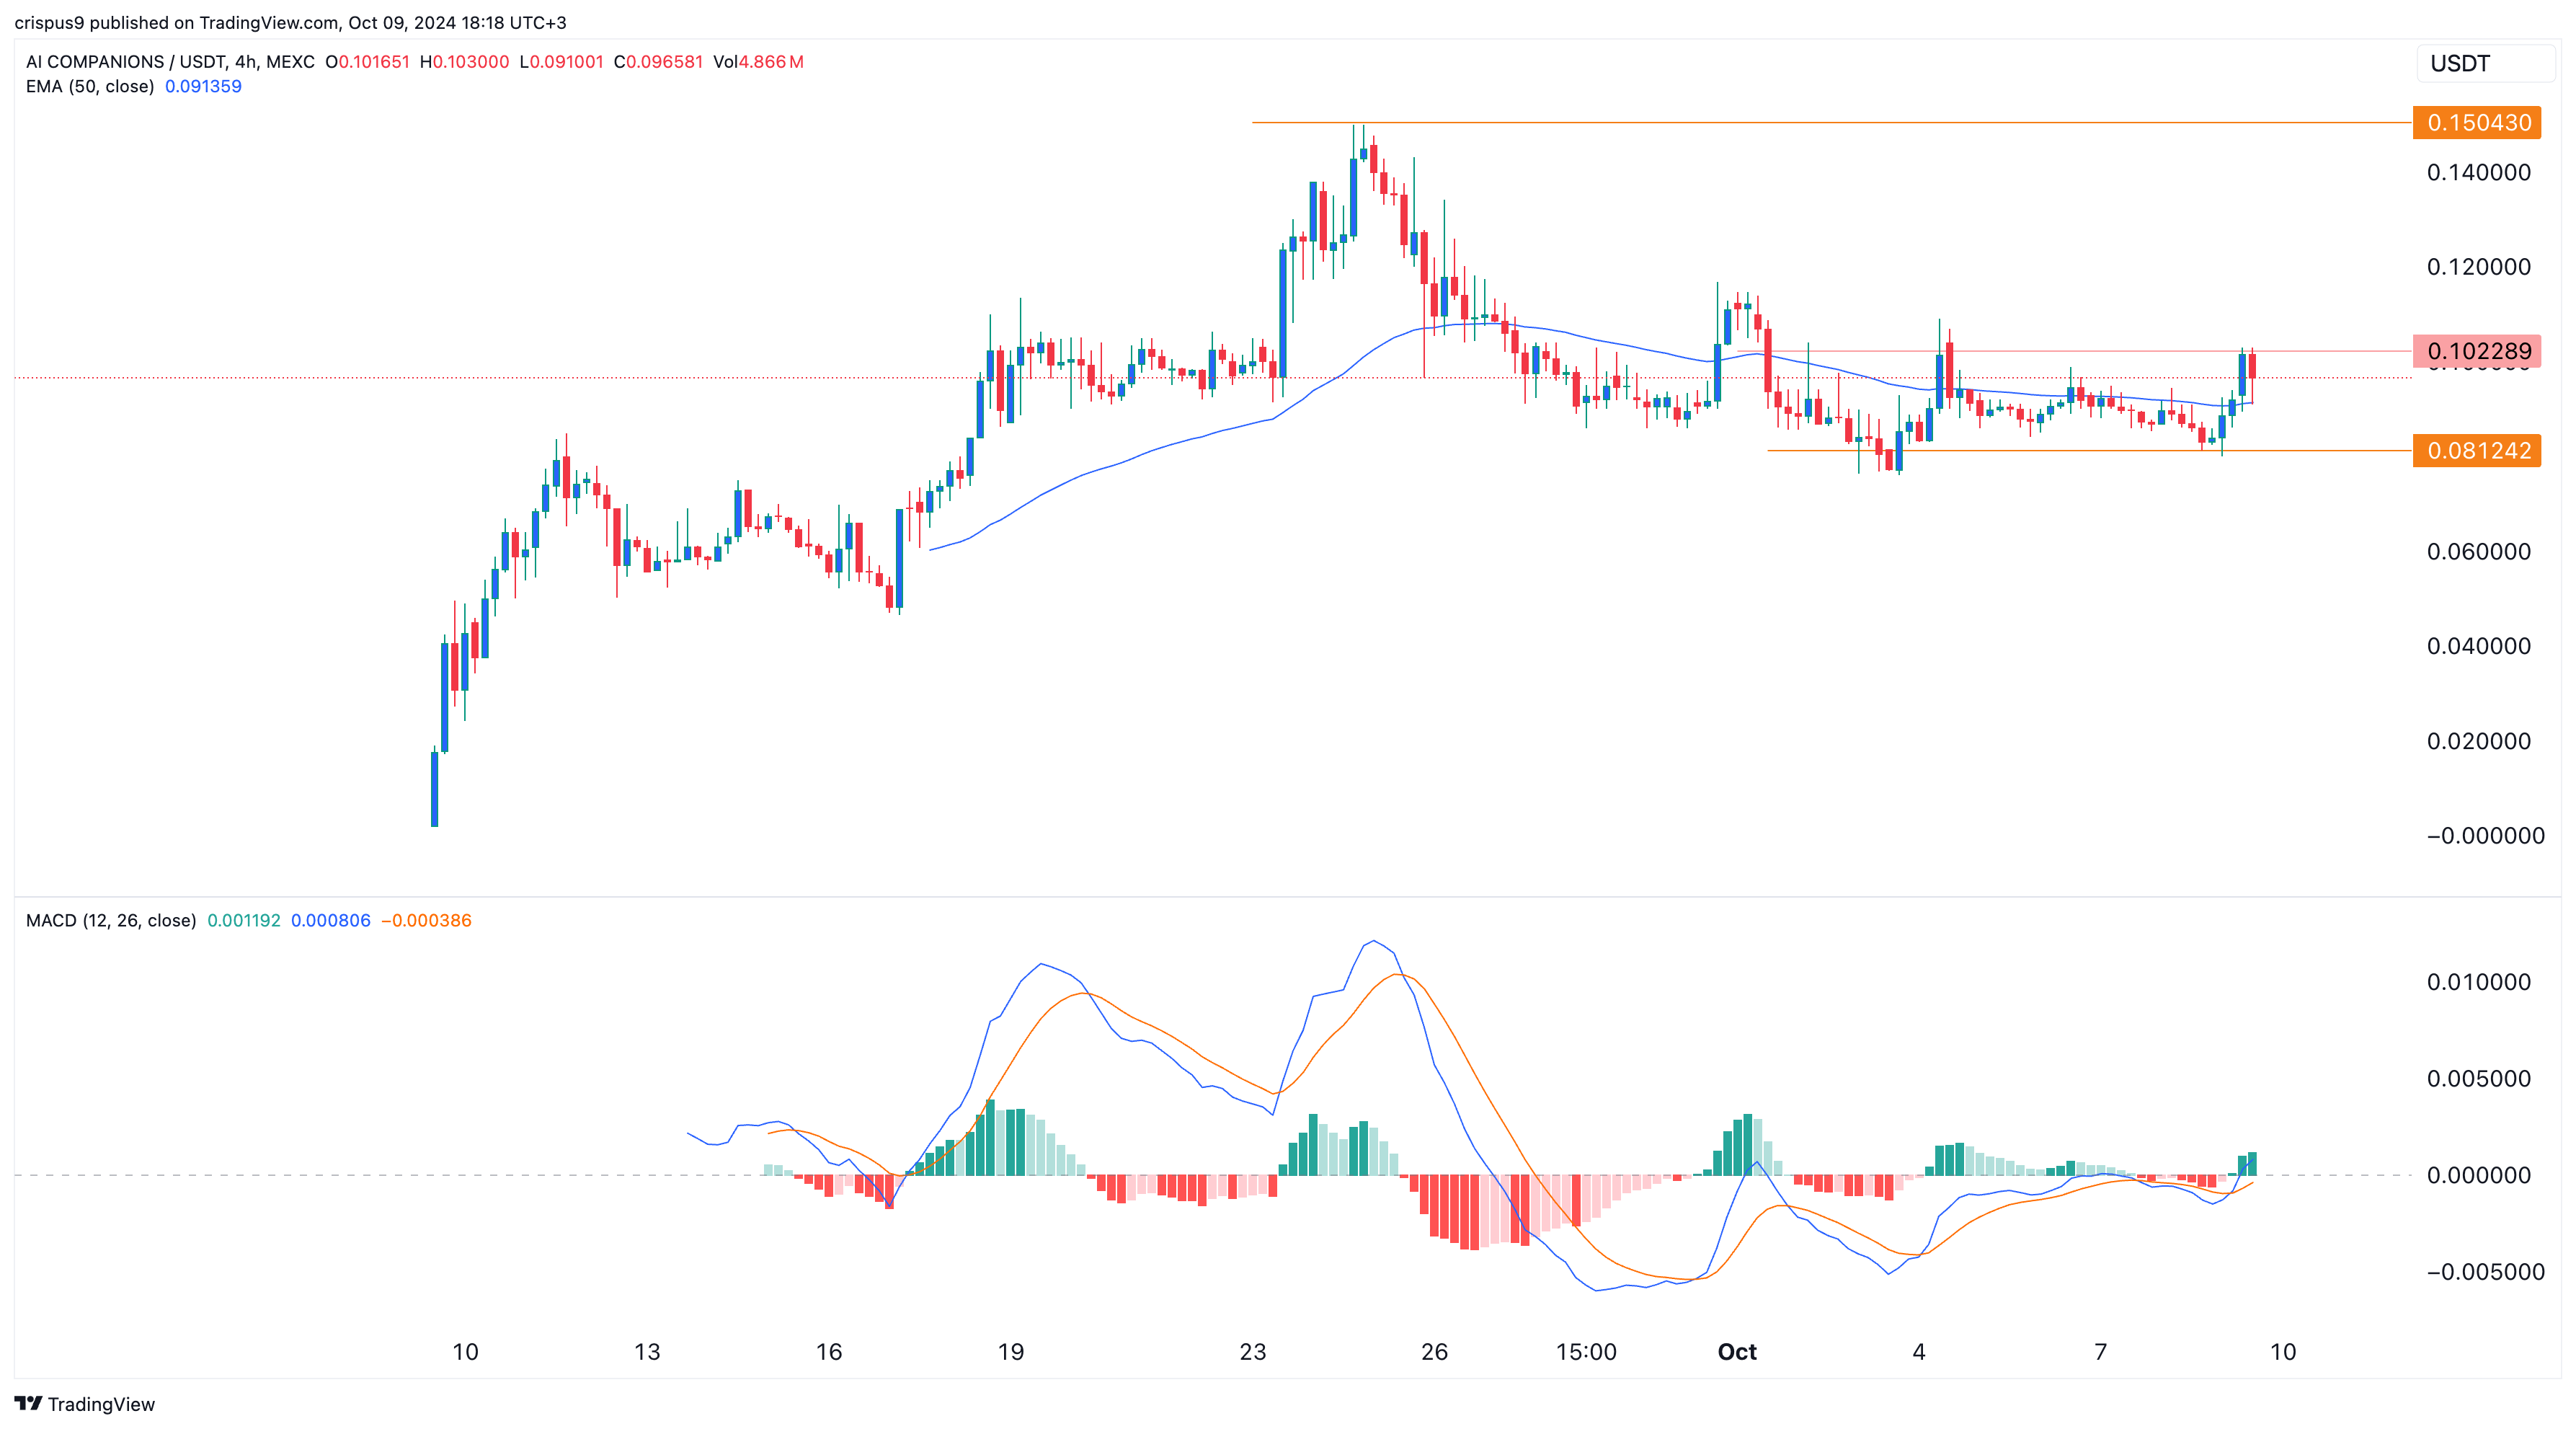This screenshot has width=2576, height=1429.
Task: Click the volume value Vol4.866 M
Action: [x=758, y=62]
